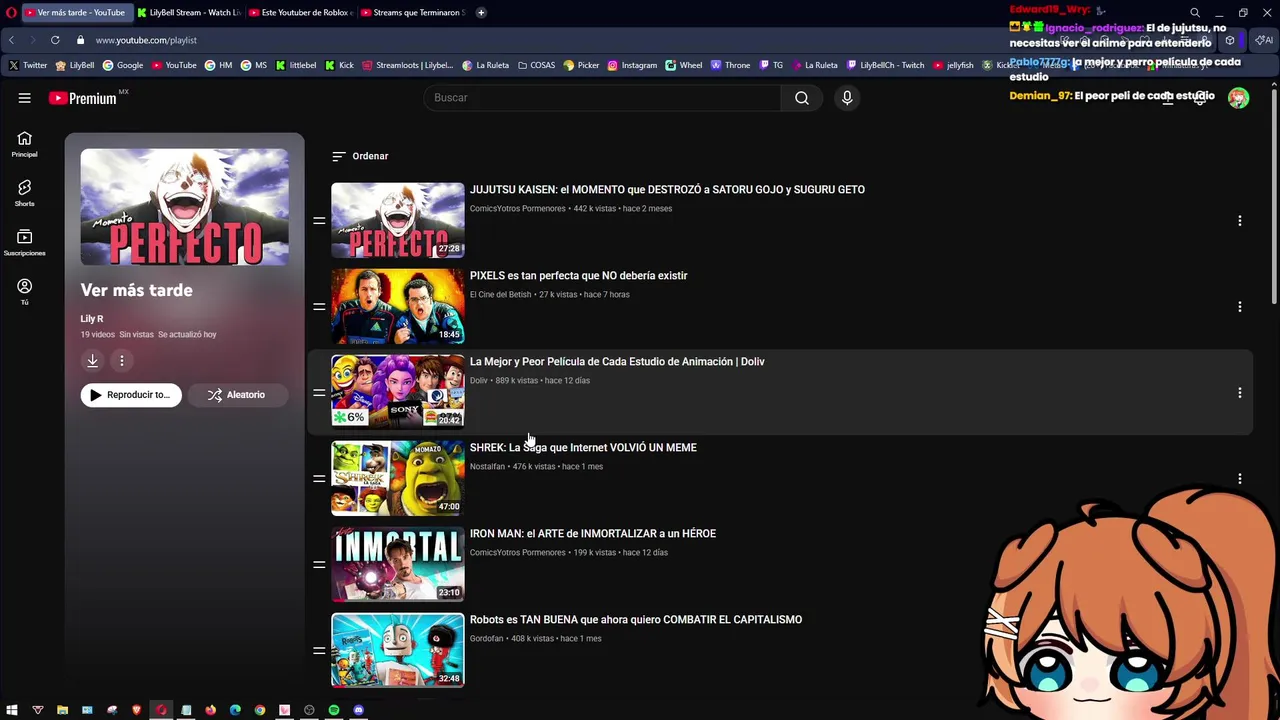Screen dimensions: 1280x720
Task: Open the large playlist cover thumbnail
Action: click(x=185, y=207)
